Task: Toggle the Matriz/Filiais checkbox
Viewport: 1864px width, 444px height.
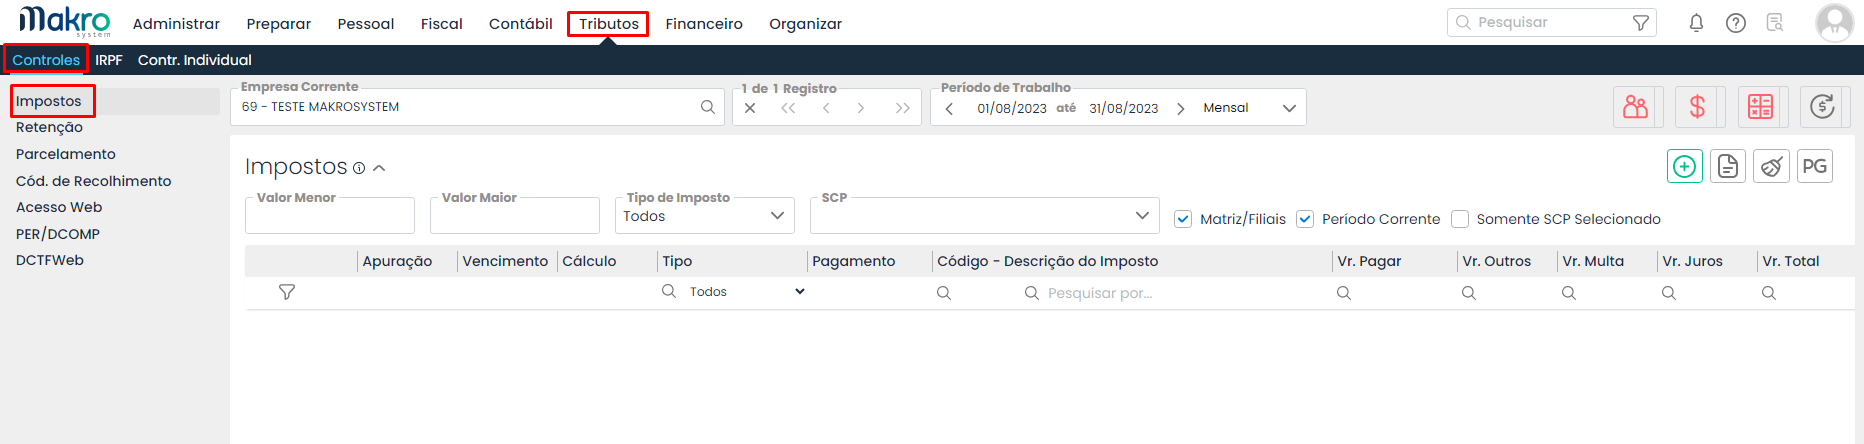Action: pos(1183,219)
